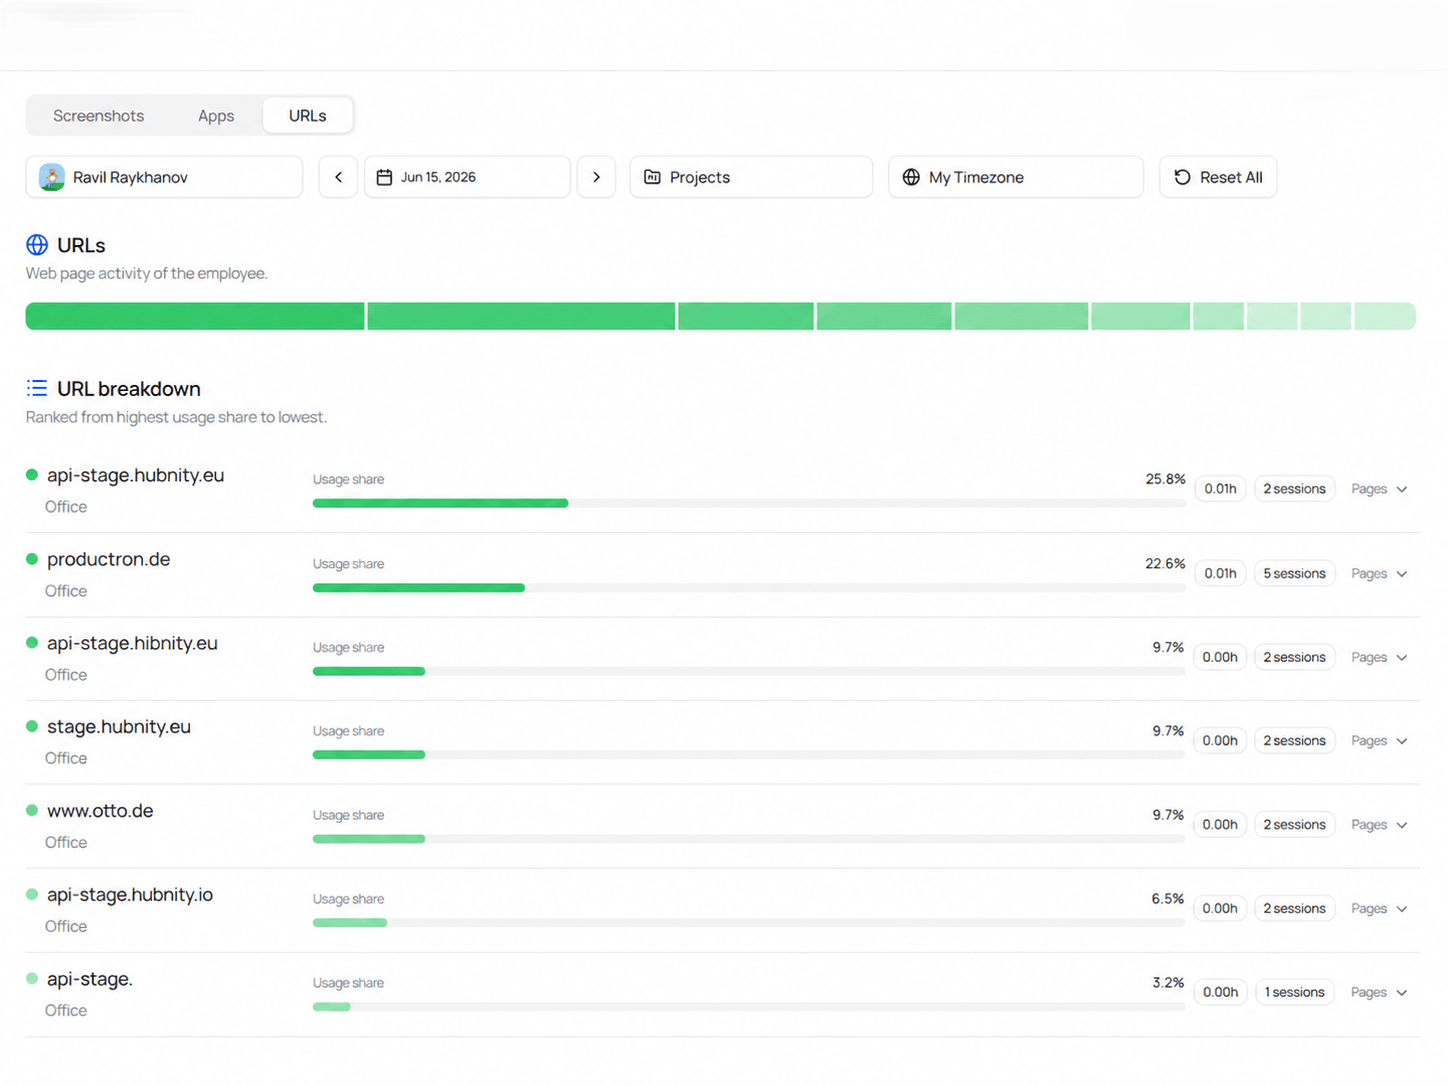
Task: Click the Projects folder icon
Action: [x=652, y=177]
